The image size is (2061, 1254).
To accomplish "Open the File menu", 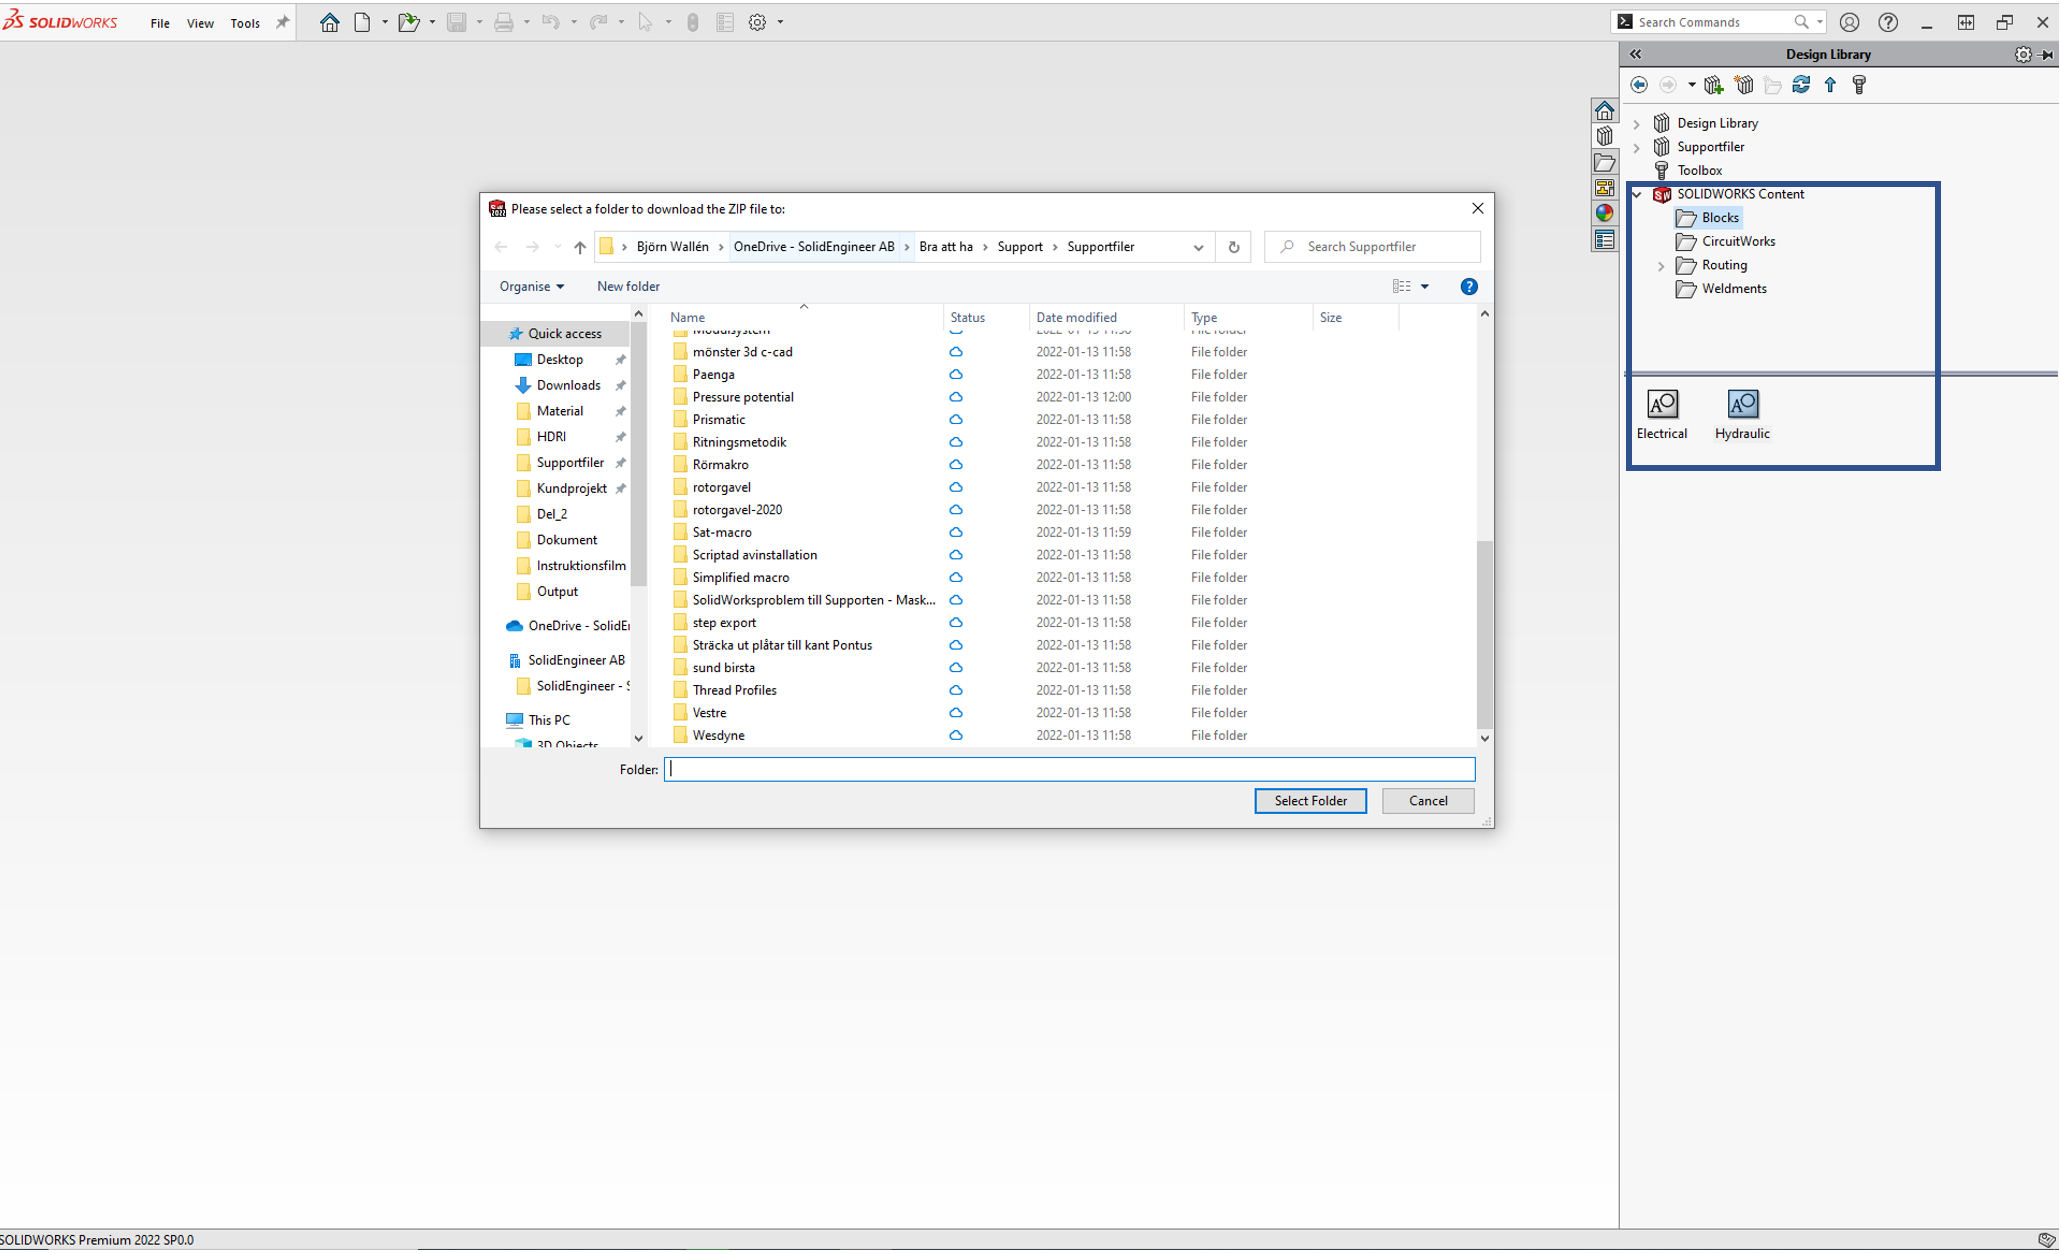I will [160, 23].
